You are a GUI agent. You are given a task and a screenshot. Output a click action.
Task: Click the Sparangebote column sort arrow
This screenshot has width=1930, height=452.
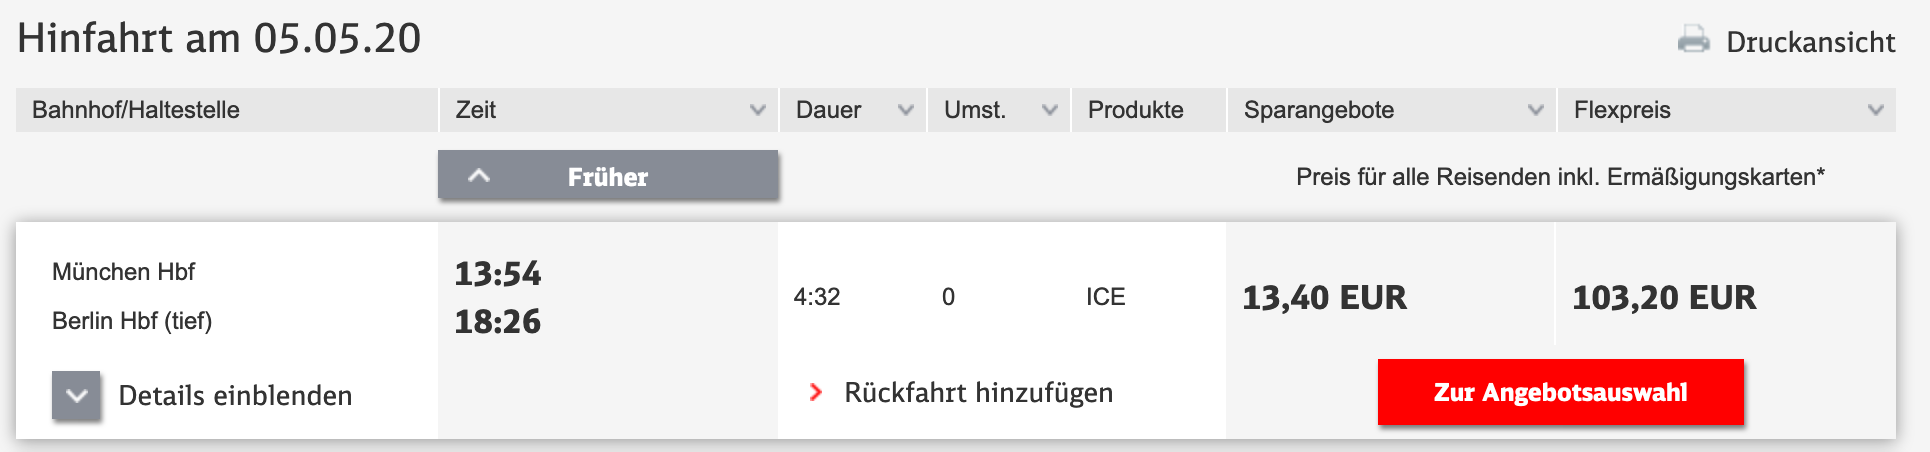click(x=1535, y=110)
